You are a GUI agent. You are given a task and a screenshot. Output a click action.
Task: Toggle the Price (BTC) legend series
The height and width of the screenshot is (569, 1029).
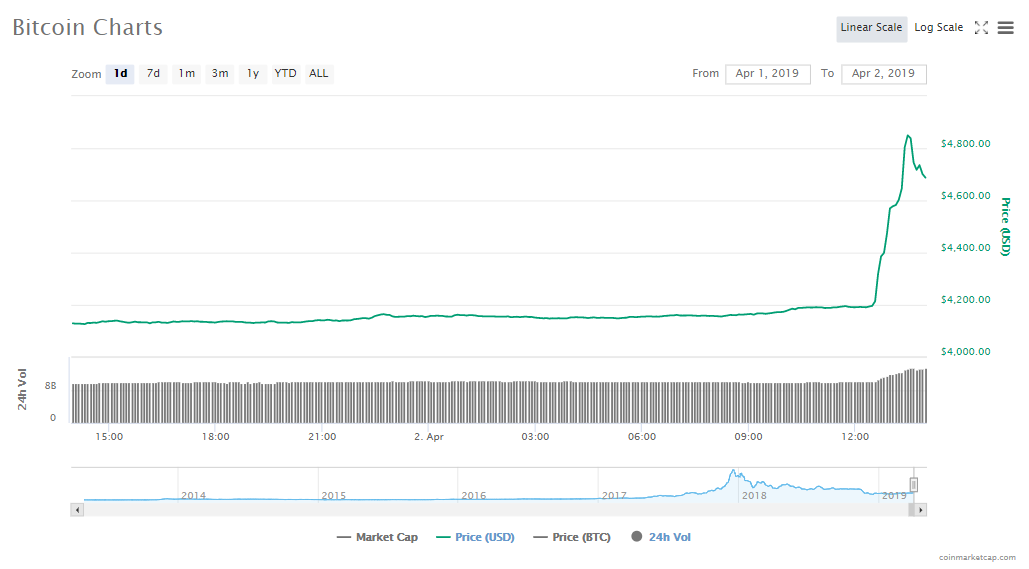[573, 537]
